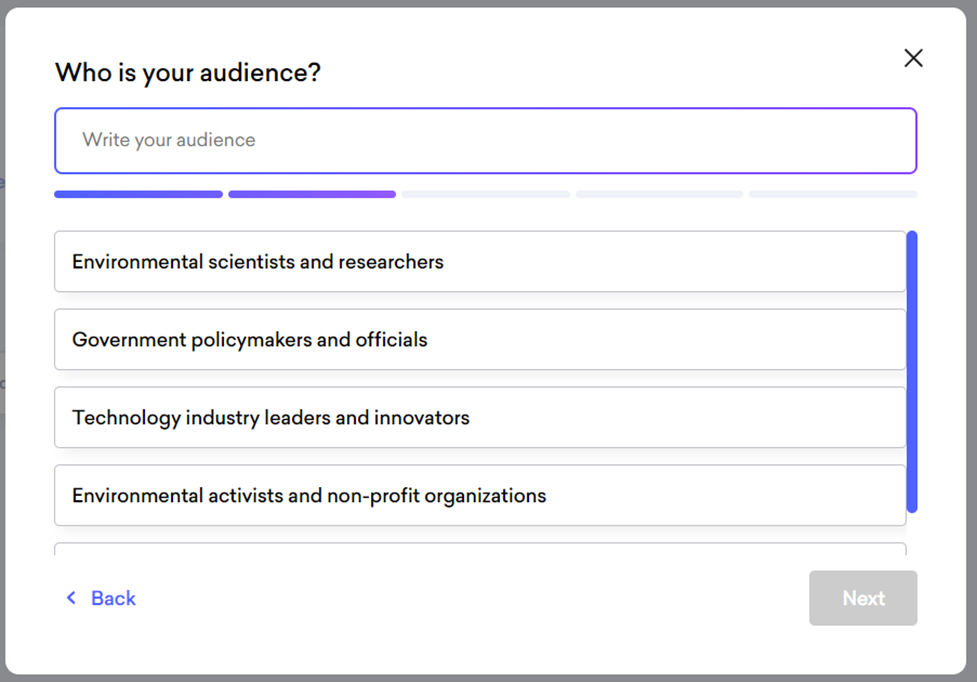Screen dimensions: 977x682
Task: Click scrollbar track below the blue thumb
Action: [911, 535]
